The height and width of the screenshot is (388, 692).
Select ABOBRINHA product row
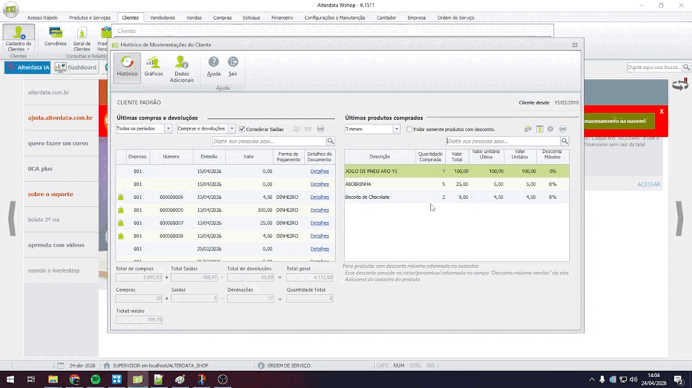[457, 184]
